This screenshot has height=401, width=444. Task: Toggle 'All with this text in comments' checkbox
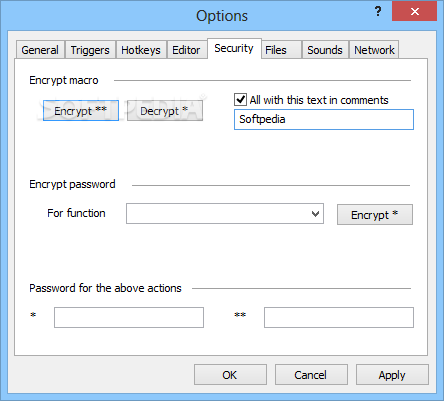point(240,100)
